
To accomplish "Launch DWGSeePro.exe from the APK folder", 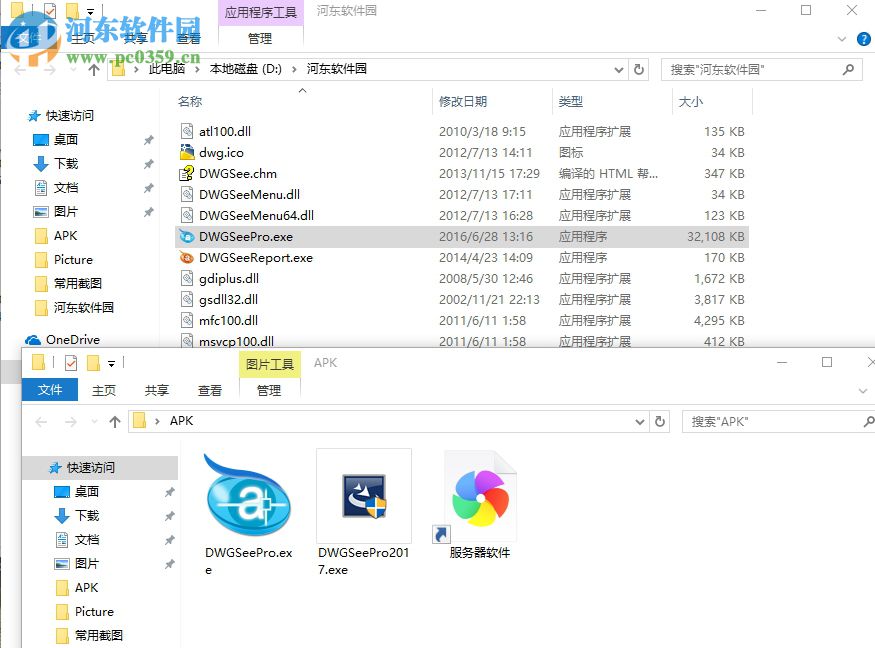I will tap(247, 495).
